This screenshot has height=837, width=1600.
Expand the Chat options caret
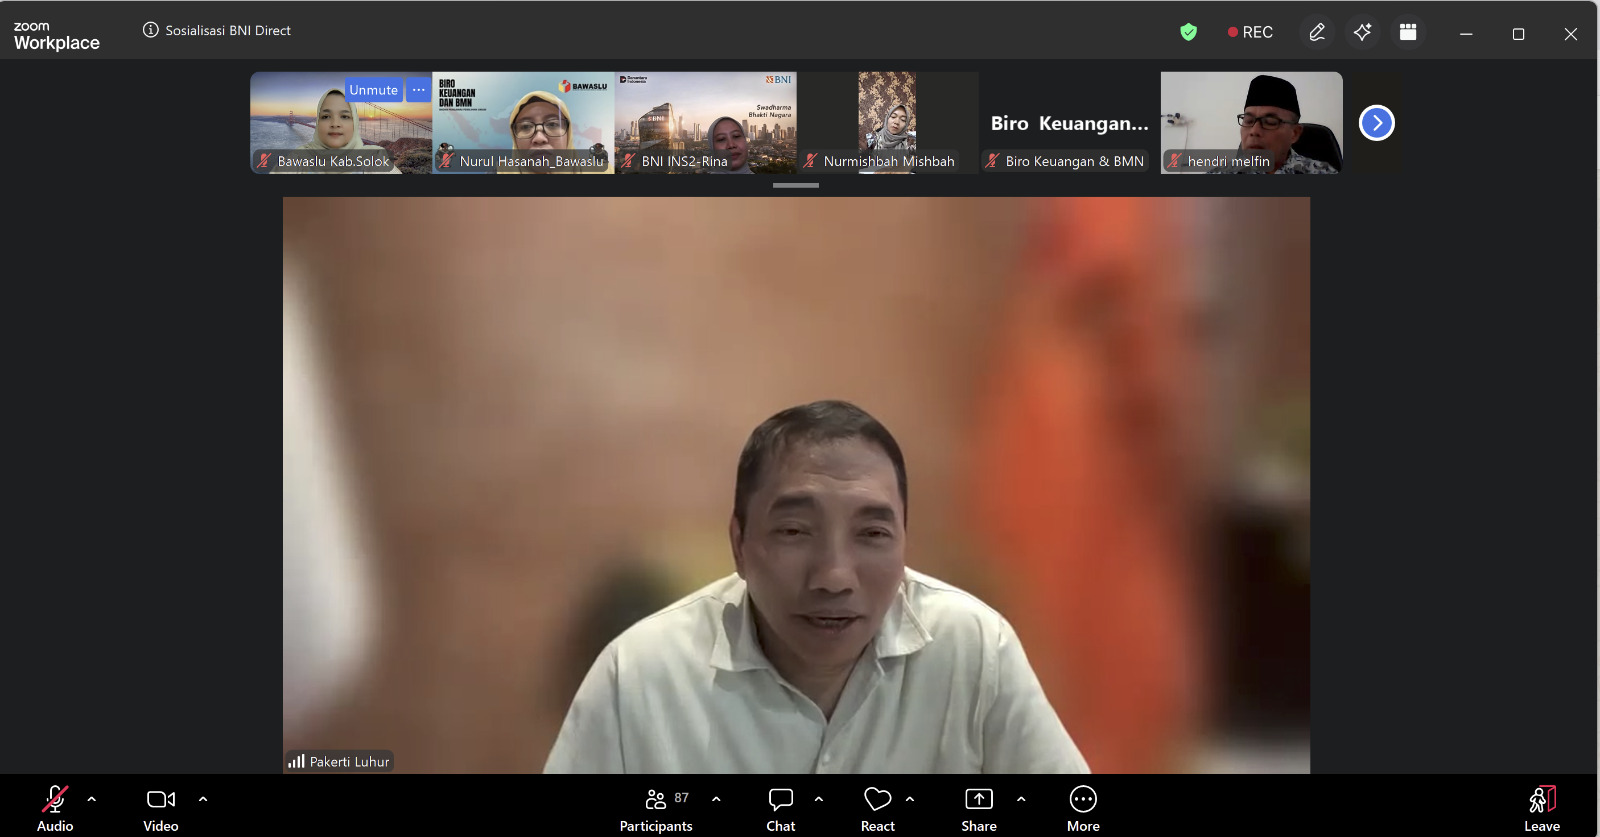(x=819, y=799)
